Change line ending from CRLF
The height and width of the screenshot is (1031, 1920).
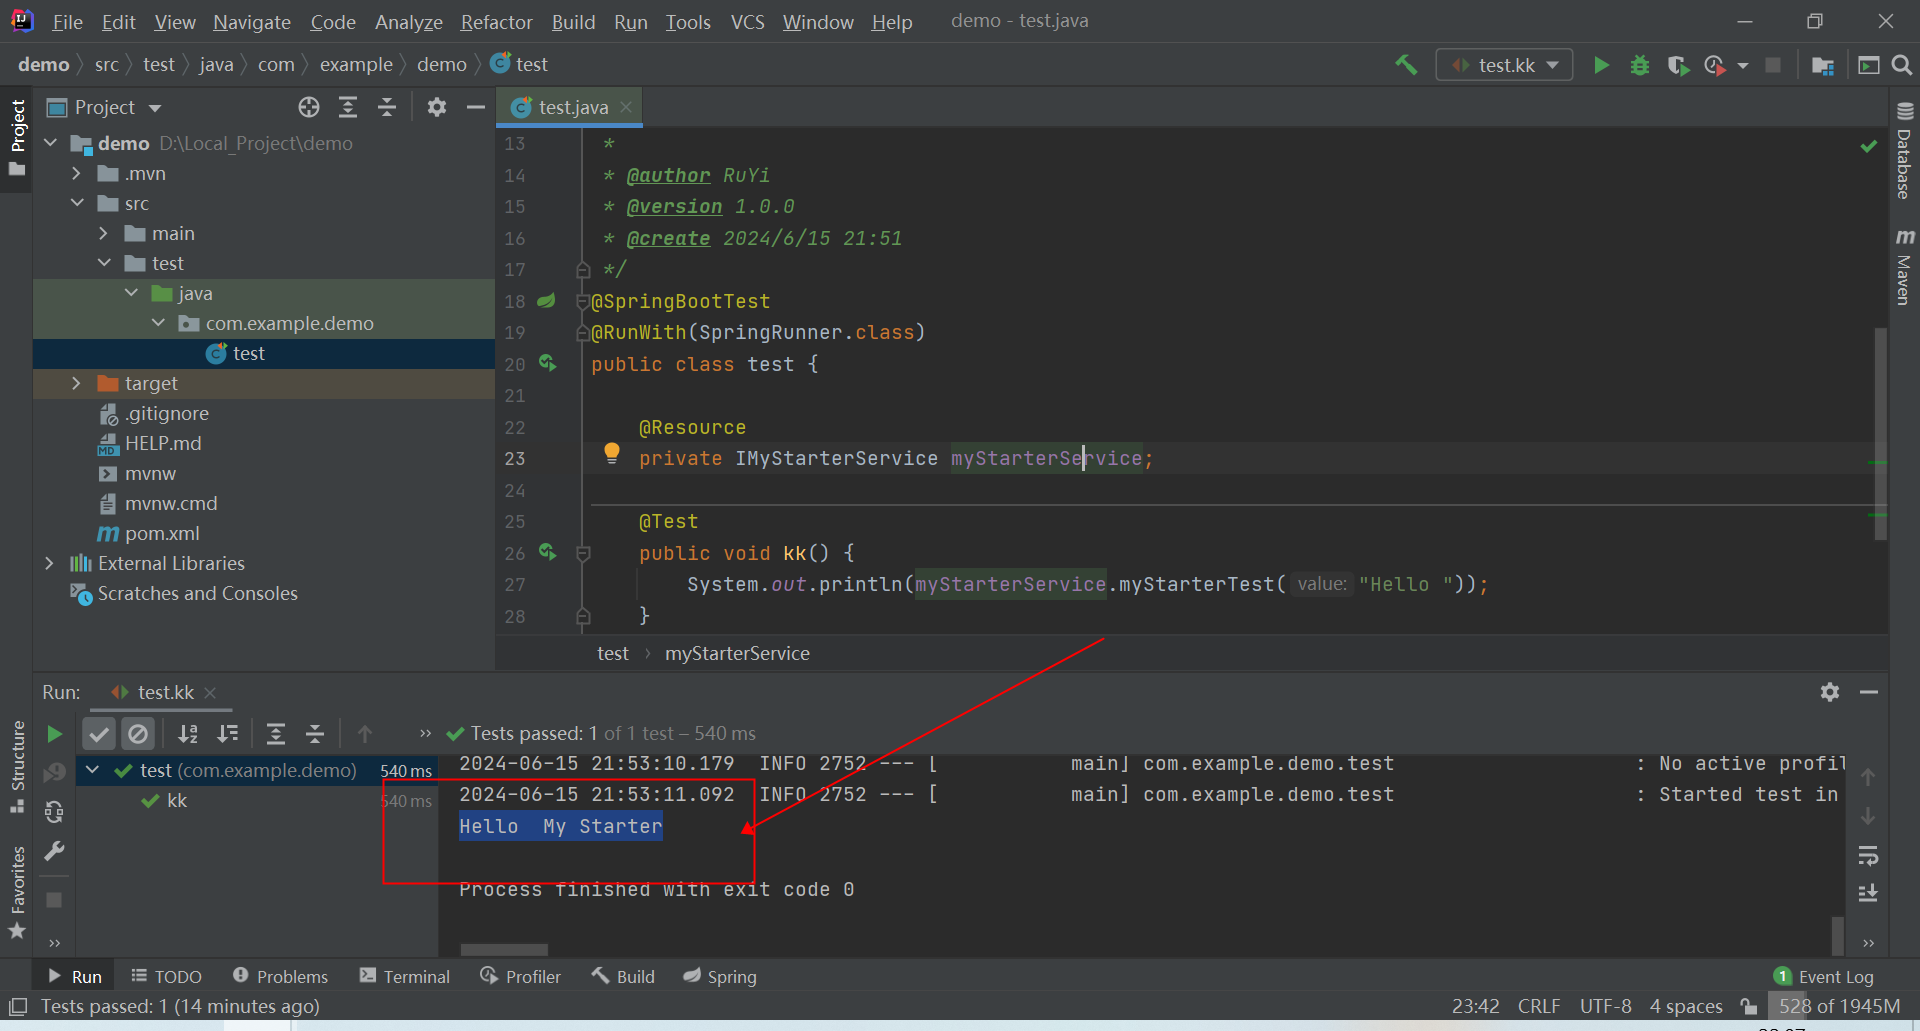(1538, 1006)
